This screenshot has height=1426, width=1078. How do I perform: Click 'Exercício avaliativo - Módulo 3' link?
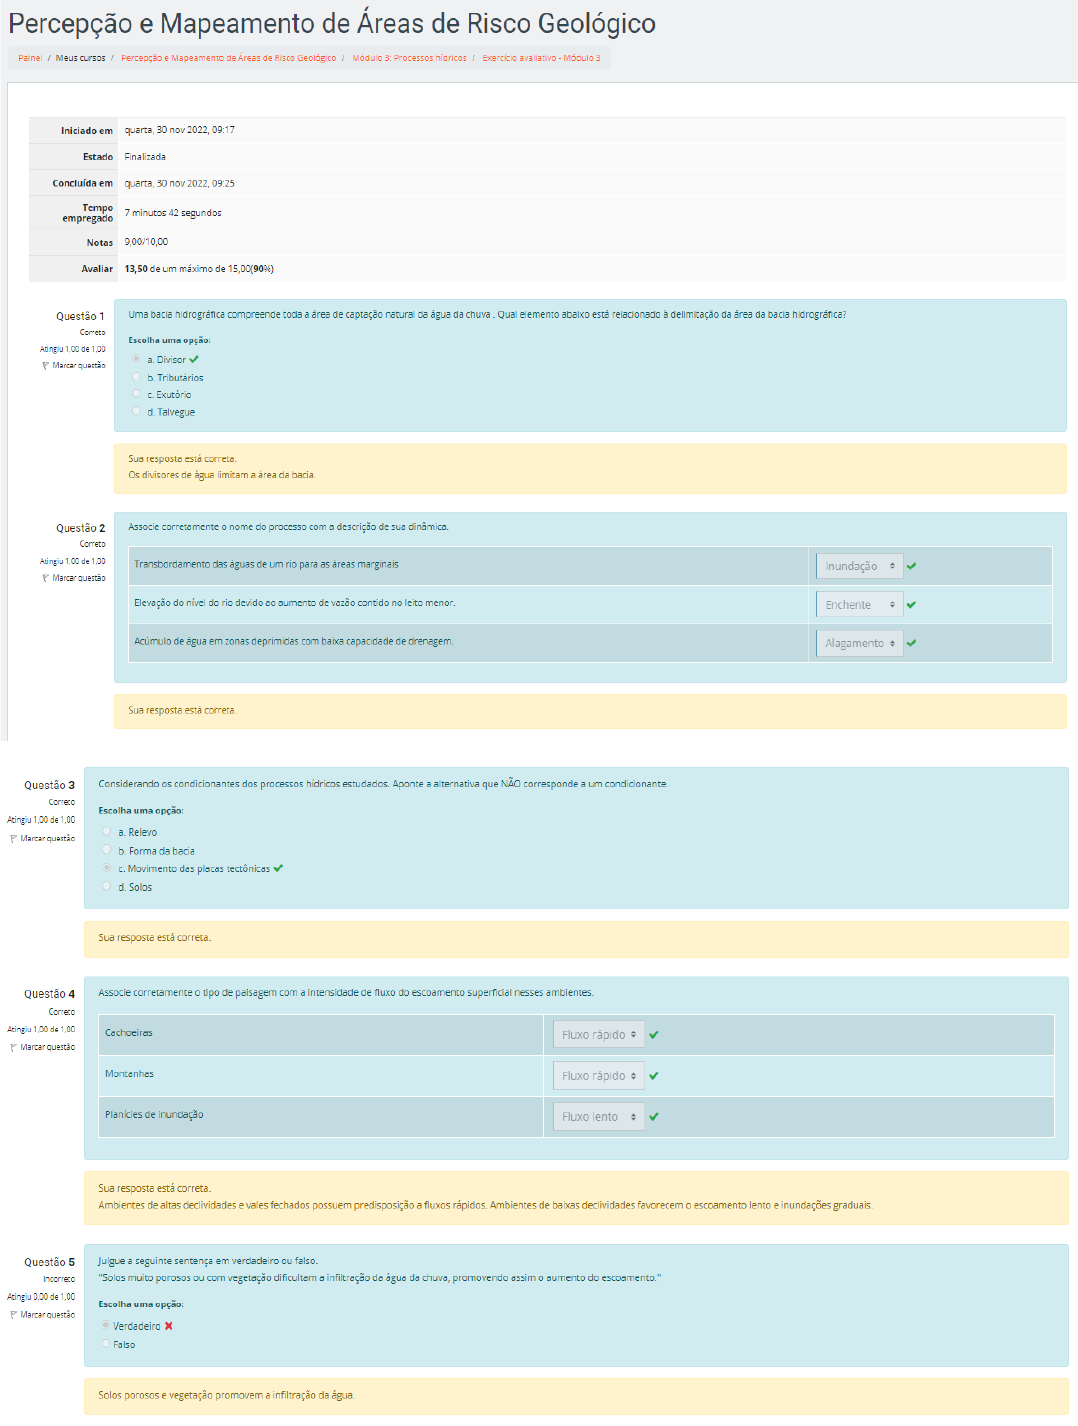(x=541, y=58)
